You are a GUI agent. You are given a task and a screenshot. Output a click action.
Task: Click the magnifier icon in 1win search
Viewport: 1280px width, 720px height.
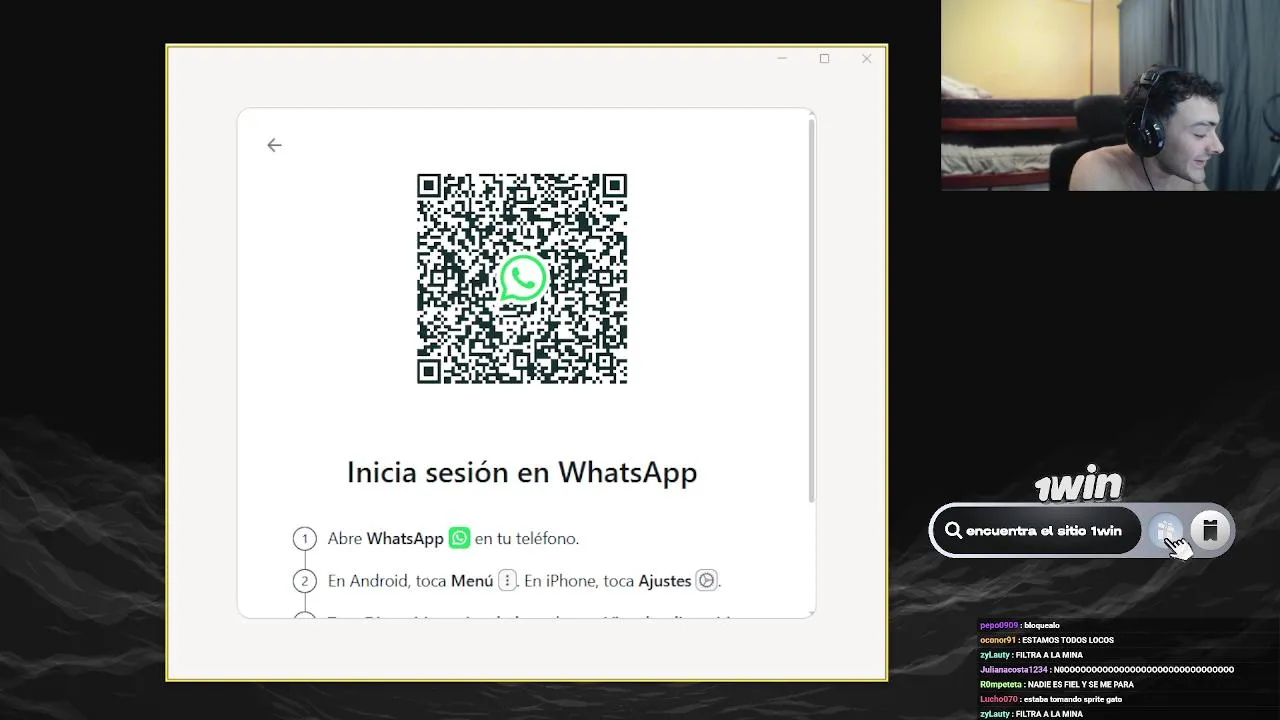[953, 531]
